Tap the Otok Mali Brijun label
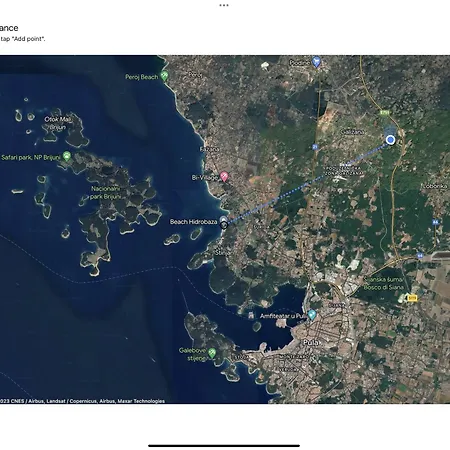 58,123
